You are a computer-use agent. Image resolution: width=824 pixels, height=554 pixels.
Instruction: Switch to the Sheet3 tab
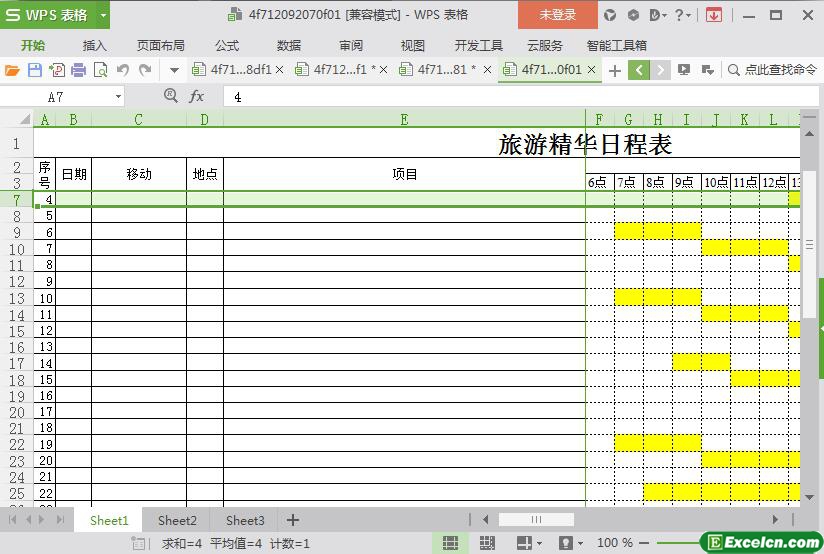click(245, 520)
